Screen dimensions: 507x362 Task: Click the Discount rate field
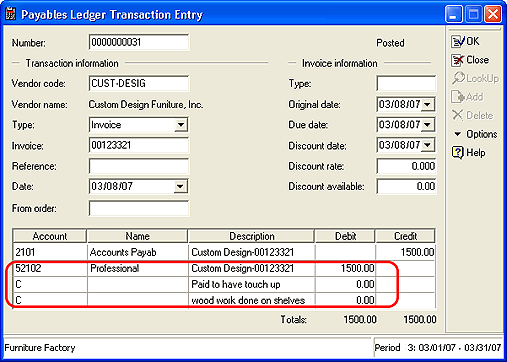[406, 166]
